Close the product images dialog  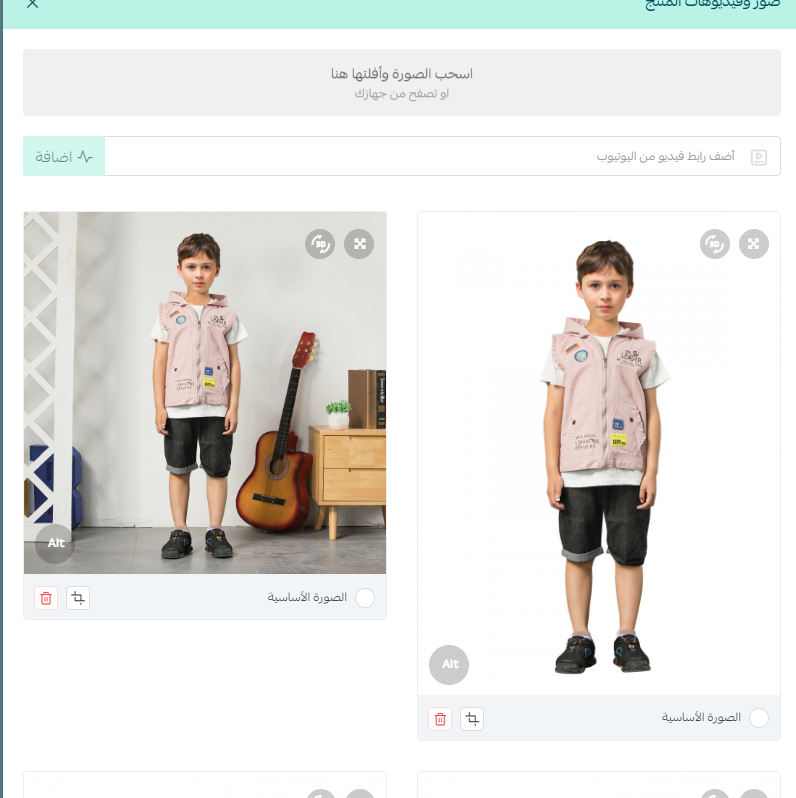33,4
